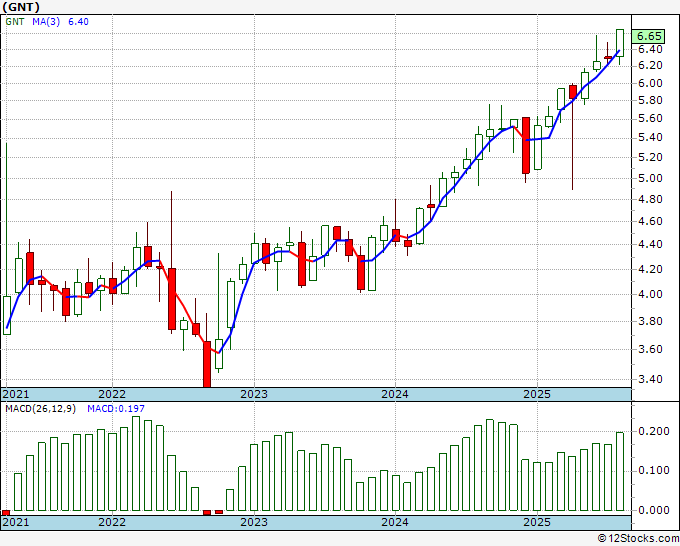Click 2025 on the price chart time axis
Screen dimensions: 680x546
tap(537, 394)
